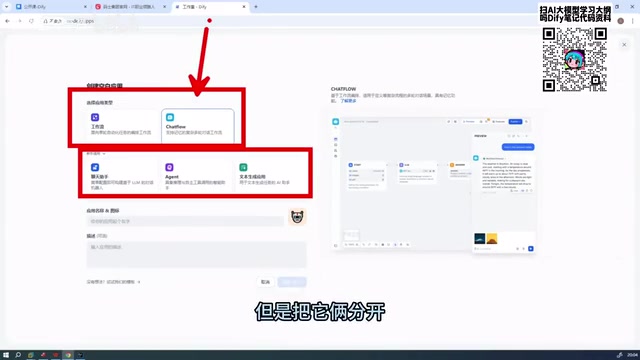
Task: Open a new browser tab
Action: click(256, 7)
